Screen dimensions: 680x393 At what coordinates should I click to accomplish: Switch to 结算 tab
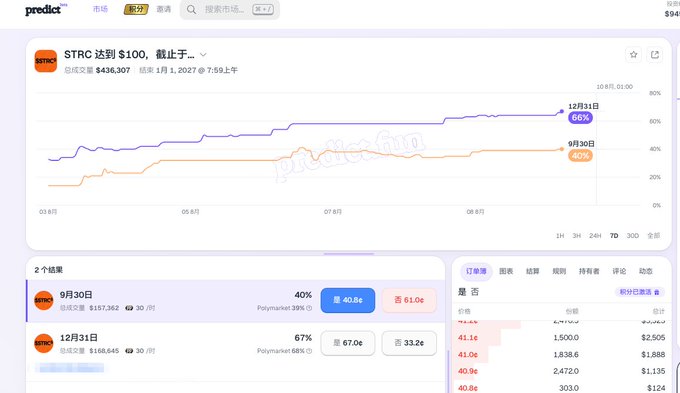(x=533, y=271)
